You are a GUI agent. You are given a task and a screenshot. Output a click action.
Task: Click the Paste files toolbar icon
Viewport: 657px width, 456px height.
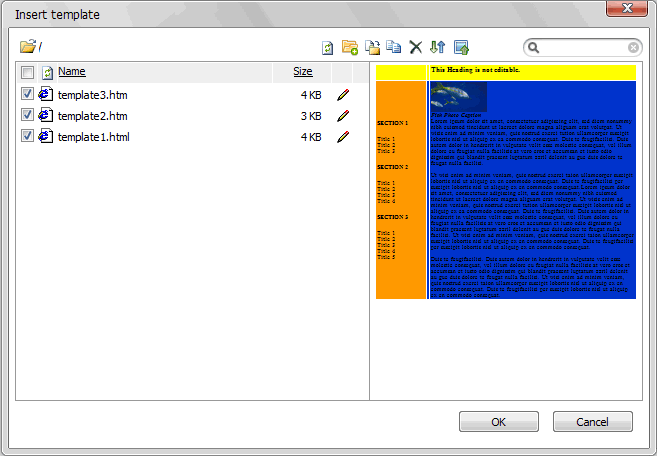(372, 47)
